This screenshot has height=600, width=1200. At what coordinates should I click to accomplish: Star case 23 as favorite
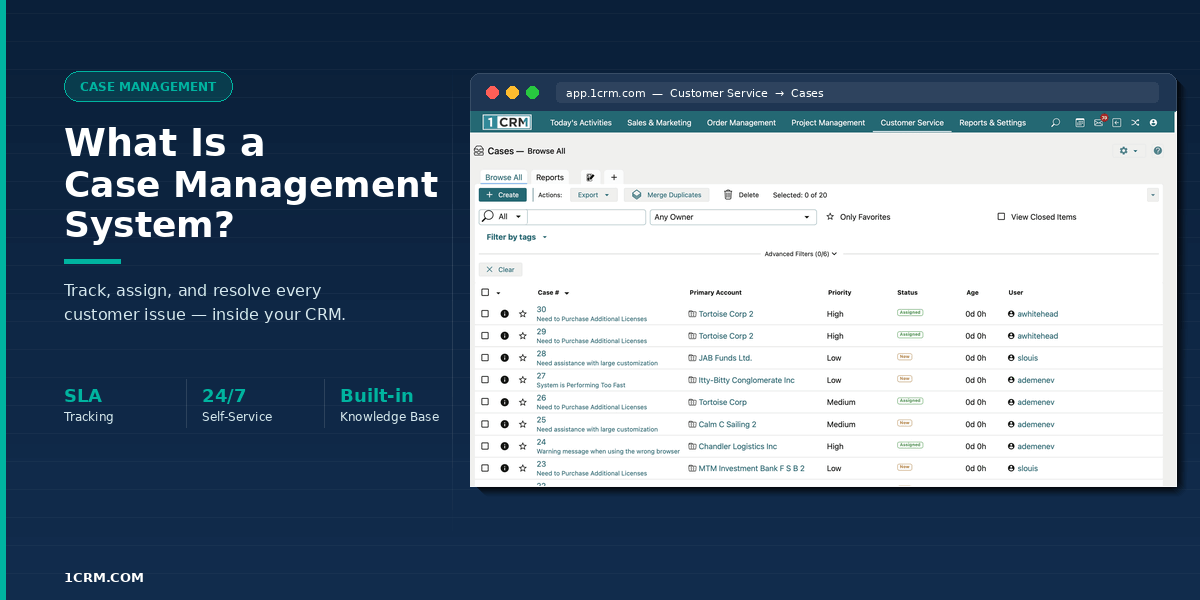(x=522, y=468)
